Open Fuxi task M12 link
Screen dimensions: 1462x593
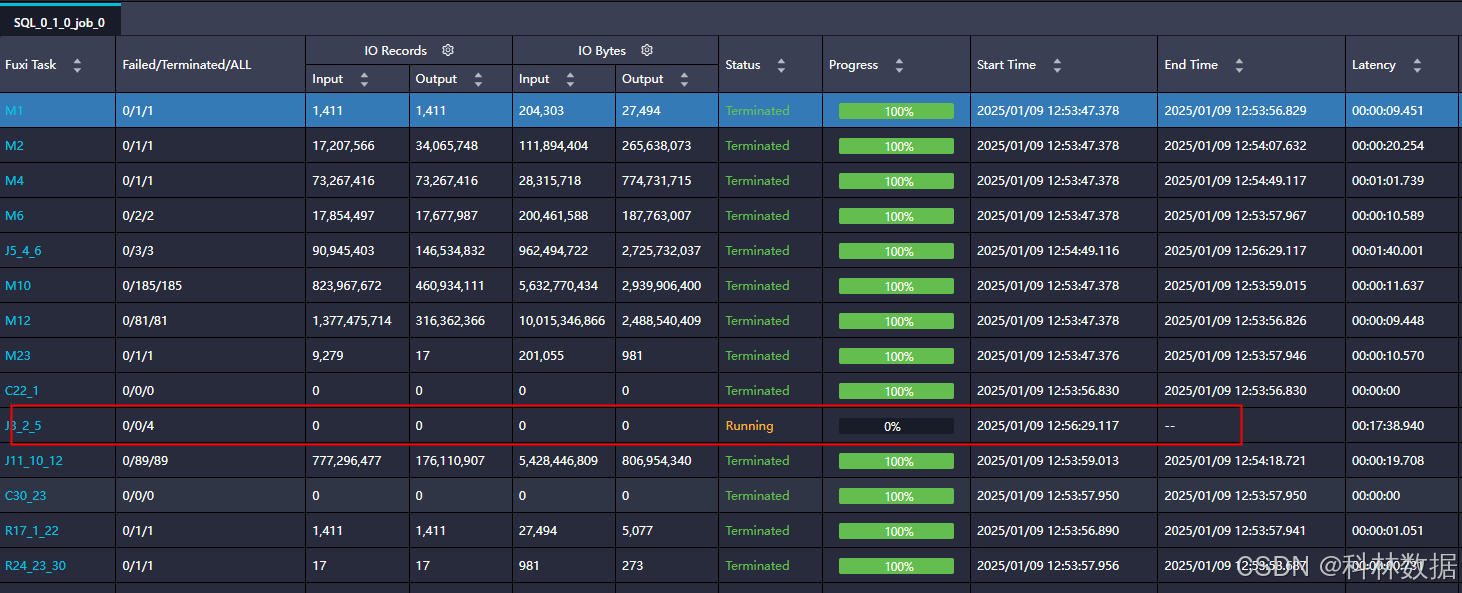pos(18,321)
